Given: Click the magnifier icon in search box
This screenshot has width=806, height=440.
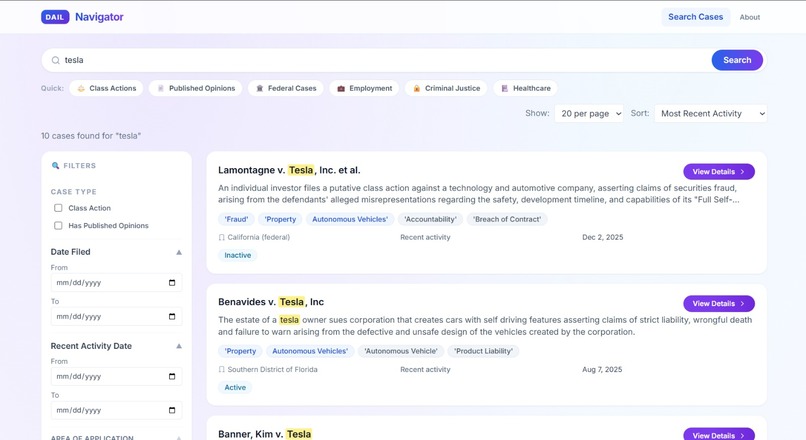Looking at the screenshot, I should click(x=56, y=60).
